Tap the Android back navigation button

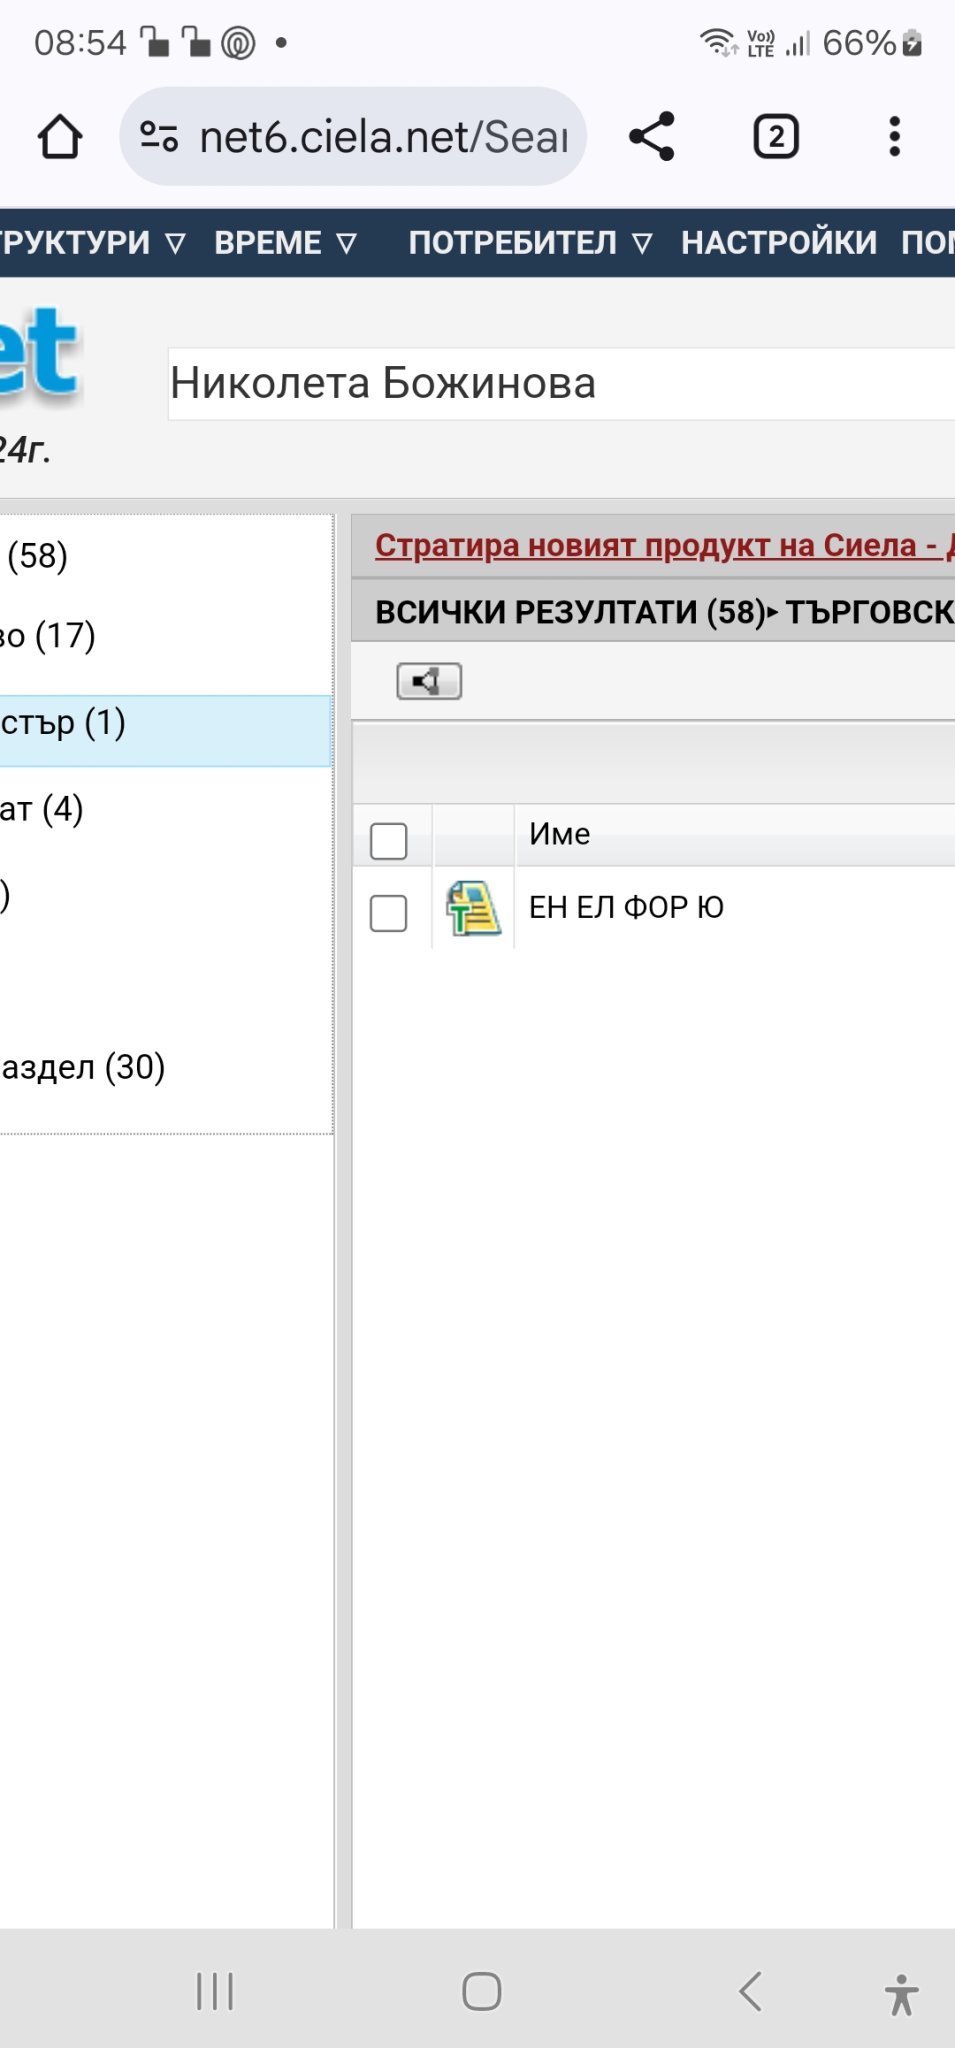751,1991
